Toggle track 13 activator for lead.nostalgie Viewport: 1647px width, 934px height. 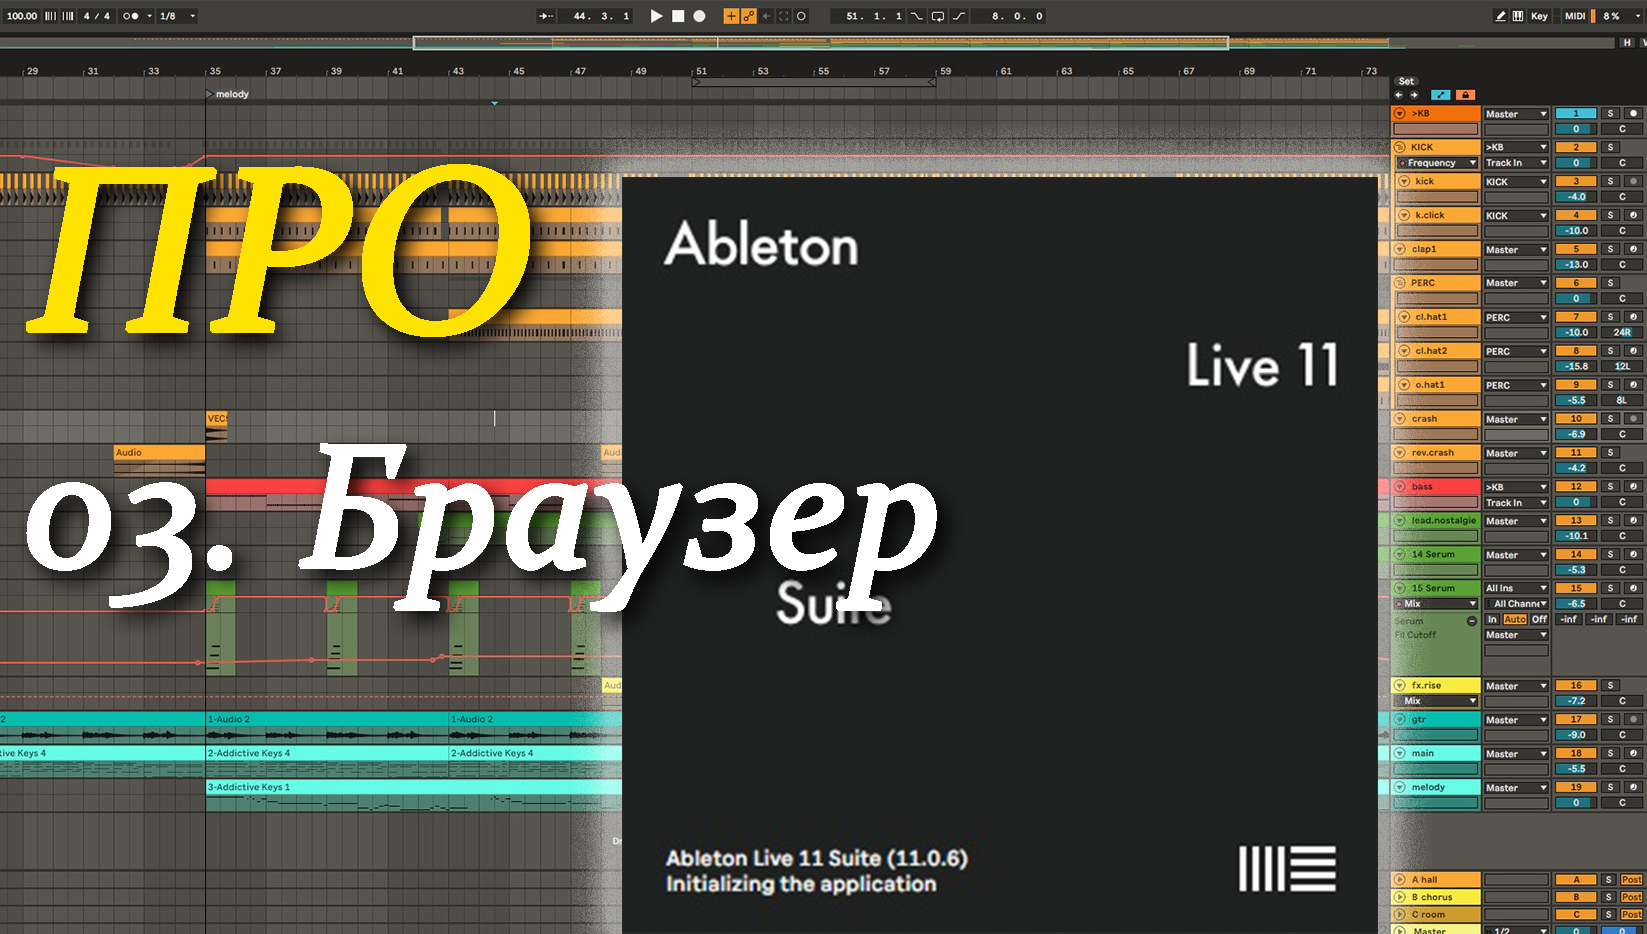pos(1576,521)
